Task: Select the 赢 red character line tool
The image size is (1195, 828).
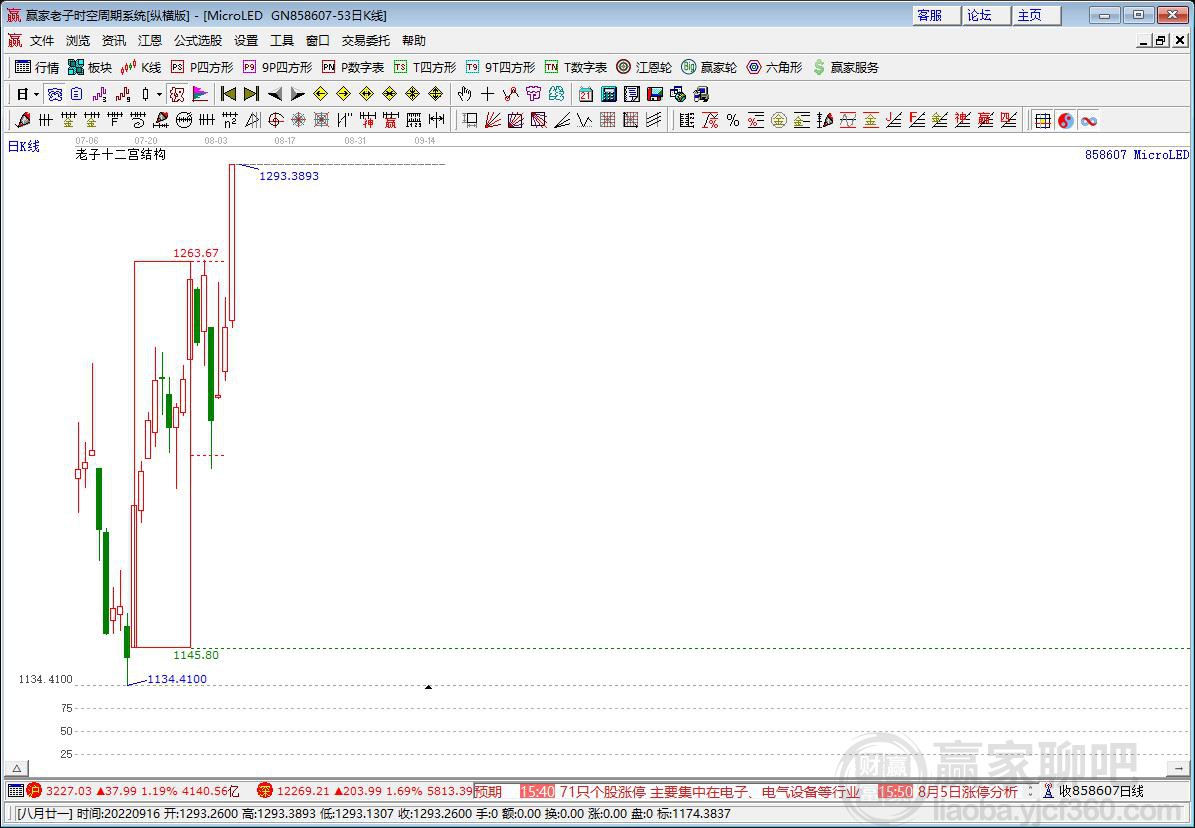Action: click(x=391, y=120)
